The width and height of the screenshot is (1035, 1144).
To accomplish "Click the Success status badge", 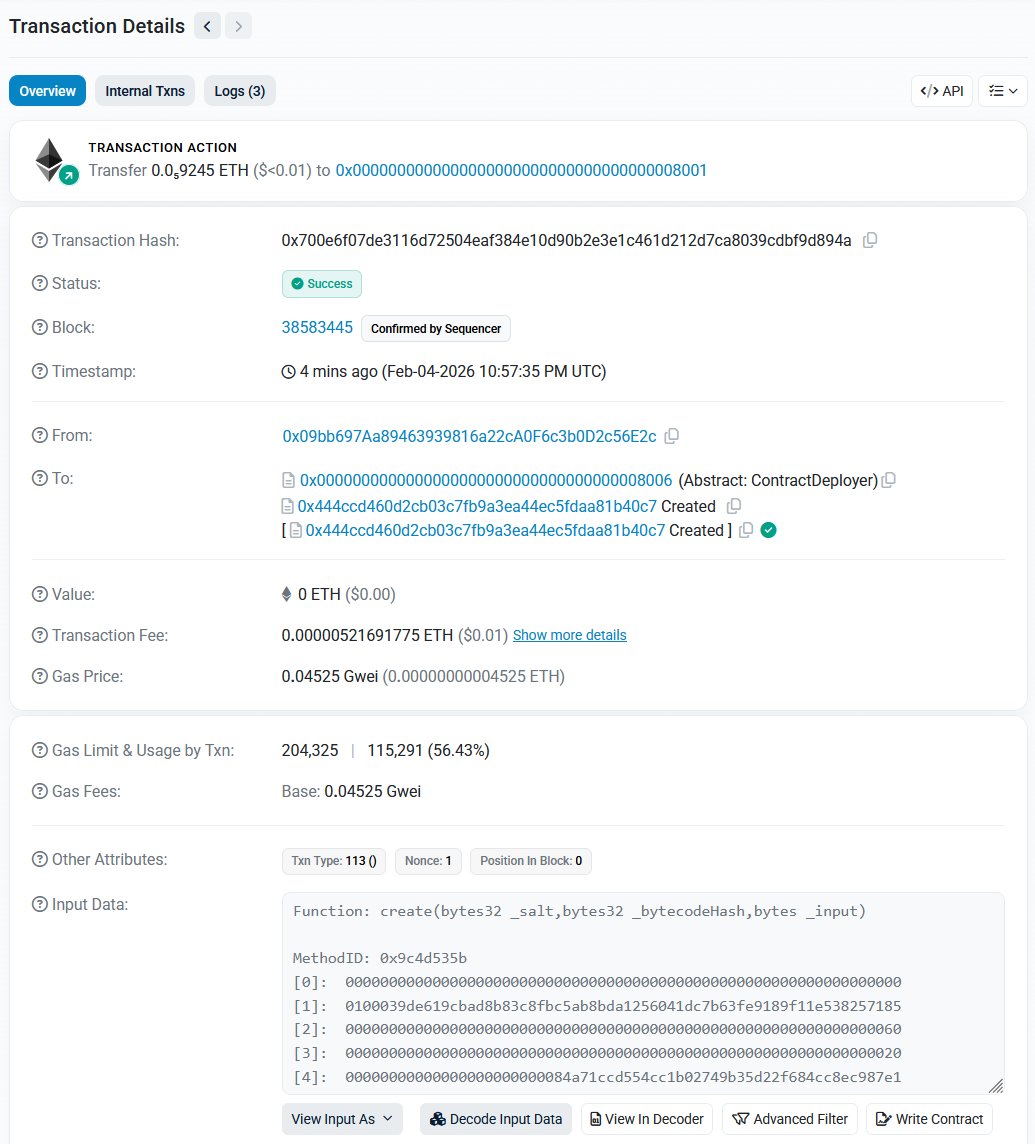I will point(322,284).
